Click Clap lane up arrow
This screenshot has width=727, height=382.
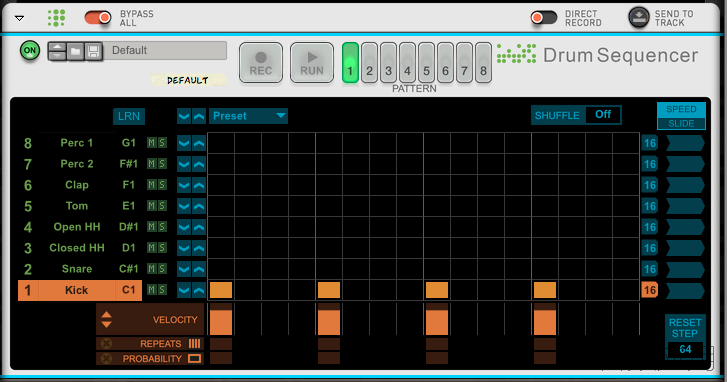(199, 185)
